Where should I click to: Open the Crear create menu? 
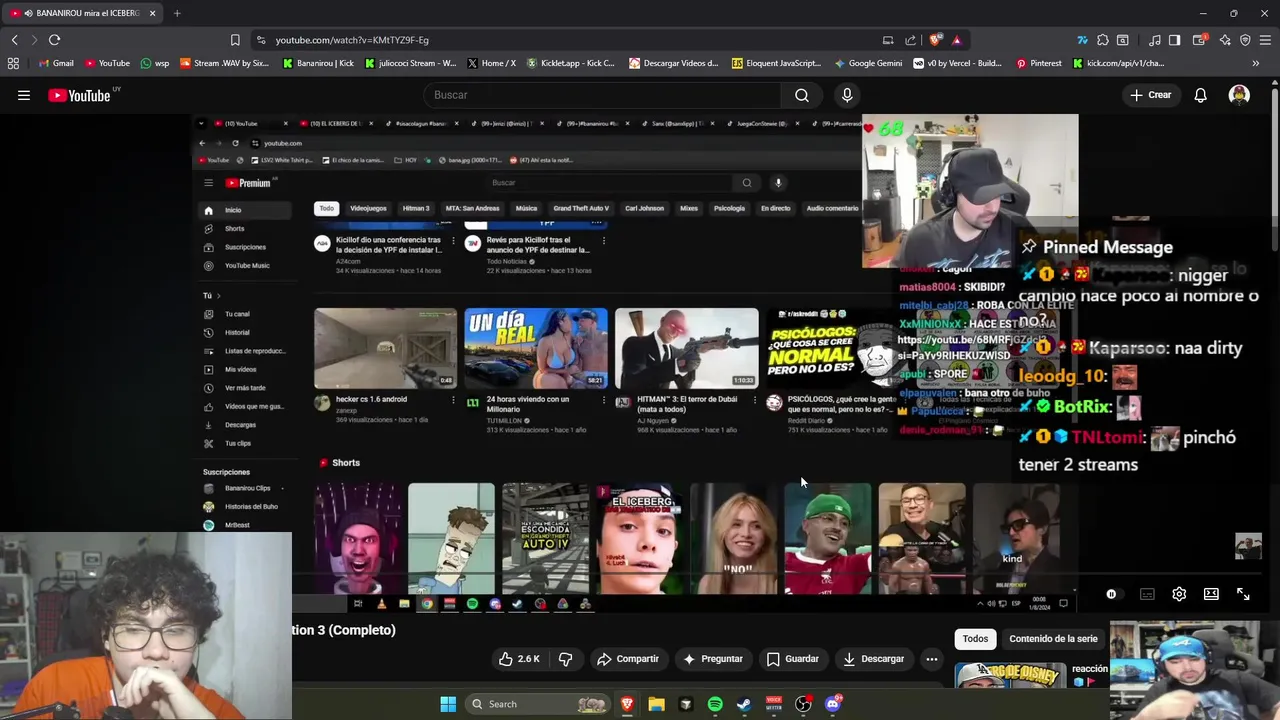click(x=1150, y=95)
